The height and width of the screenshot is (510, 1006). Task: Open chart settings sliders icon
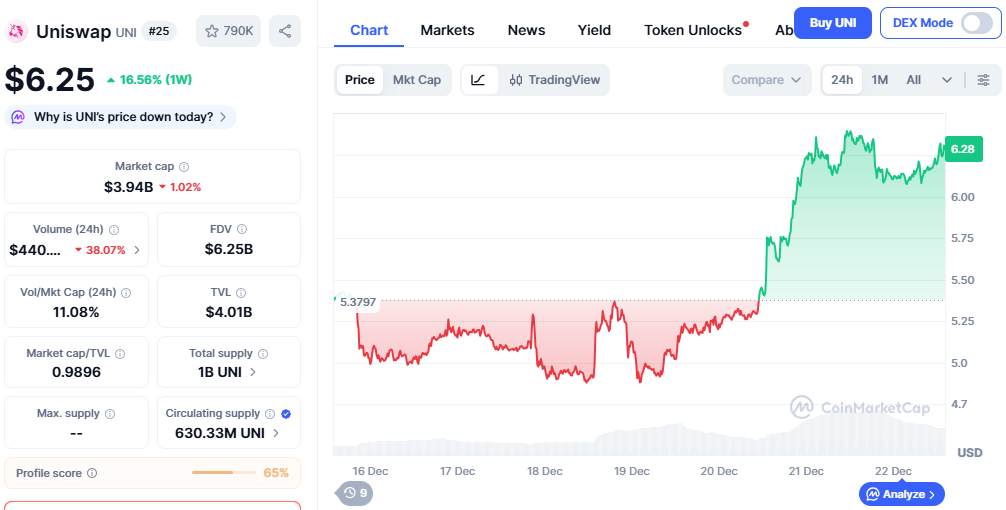[983, 80]
